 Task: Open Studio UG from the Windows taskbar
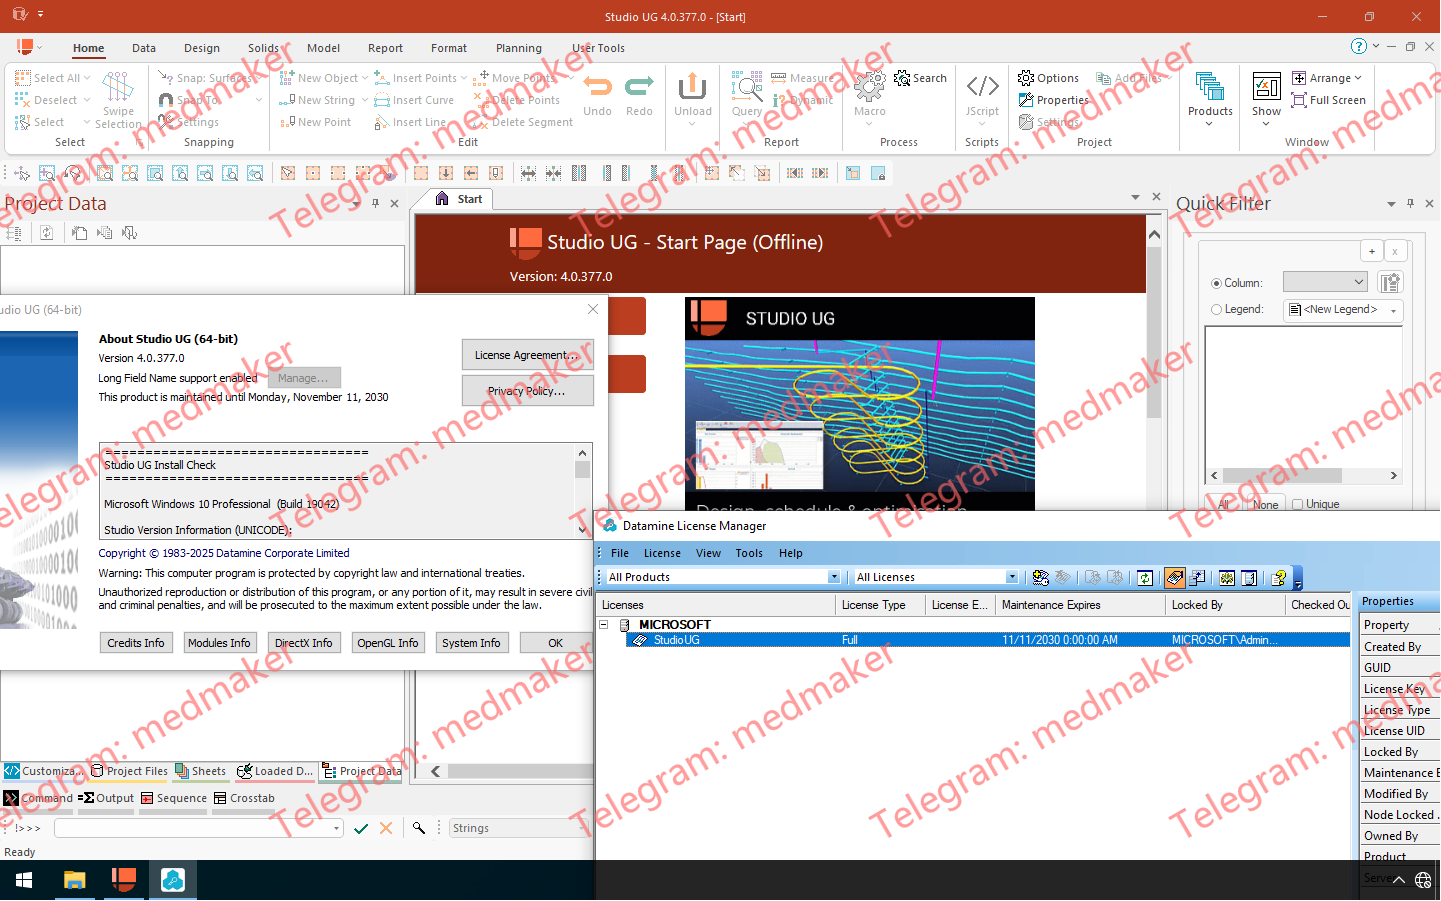123,879
